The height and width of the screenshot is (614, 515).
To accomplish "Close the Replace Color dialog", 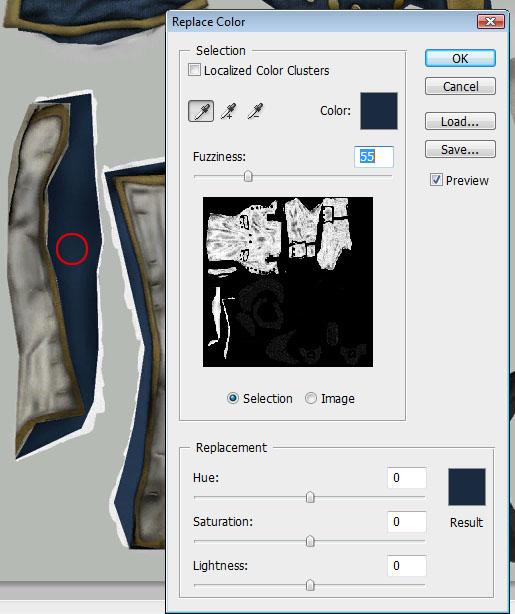I will (x=490, y=22).
